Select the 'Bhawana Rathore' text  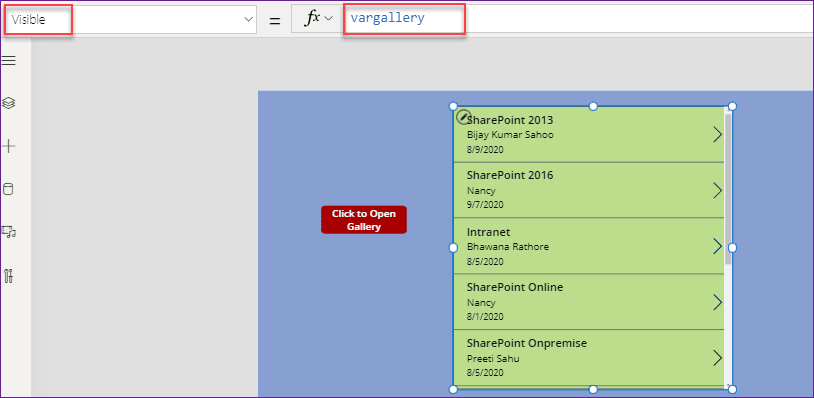tap(508, 246)
